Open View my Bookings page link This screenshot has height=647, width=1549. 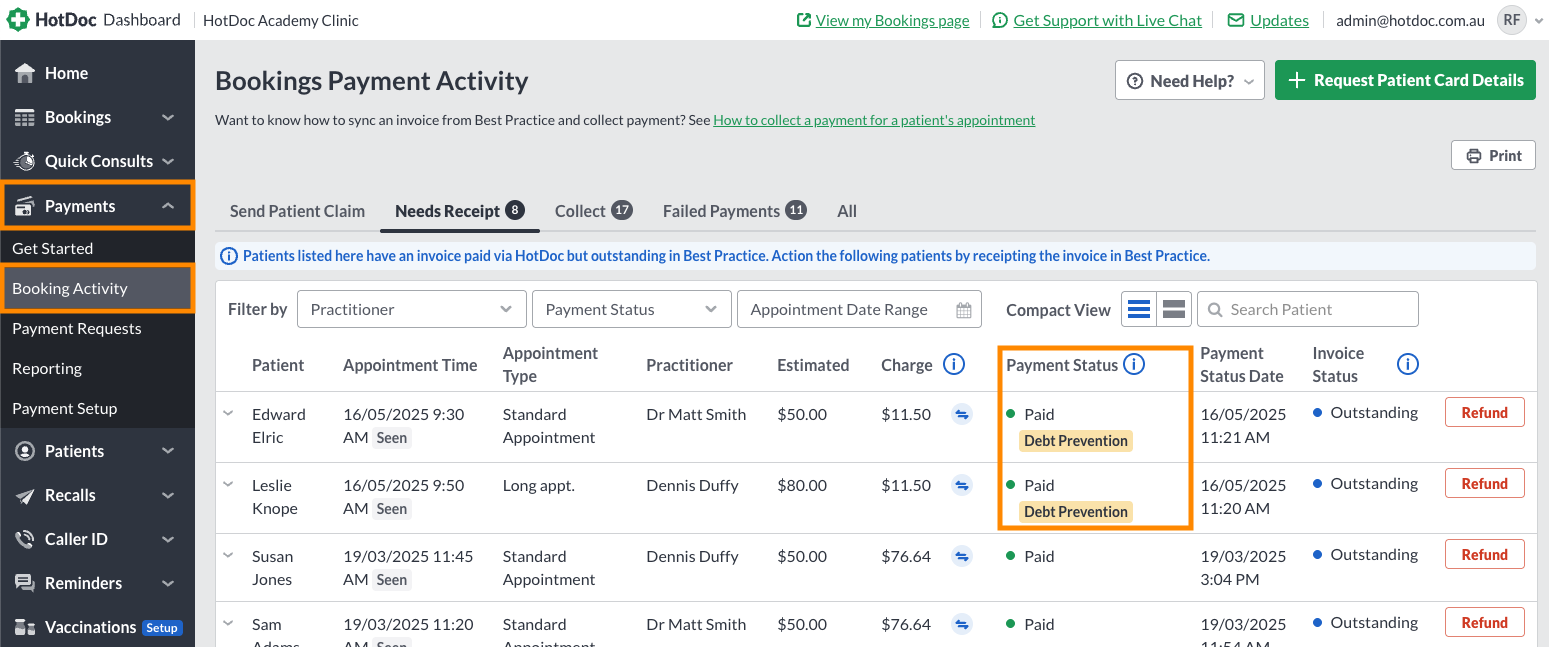pos(883,20)
